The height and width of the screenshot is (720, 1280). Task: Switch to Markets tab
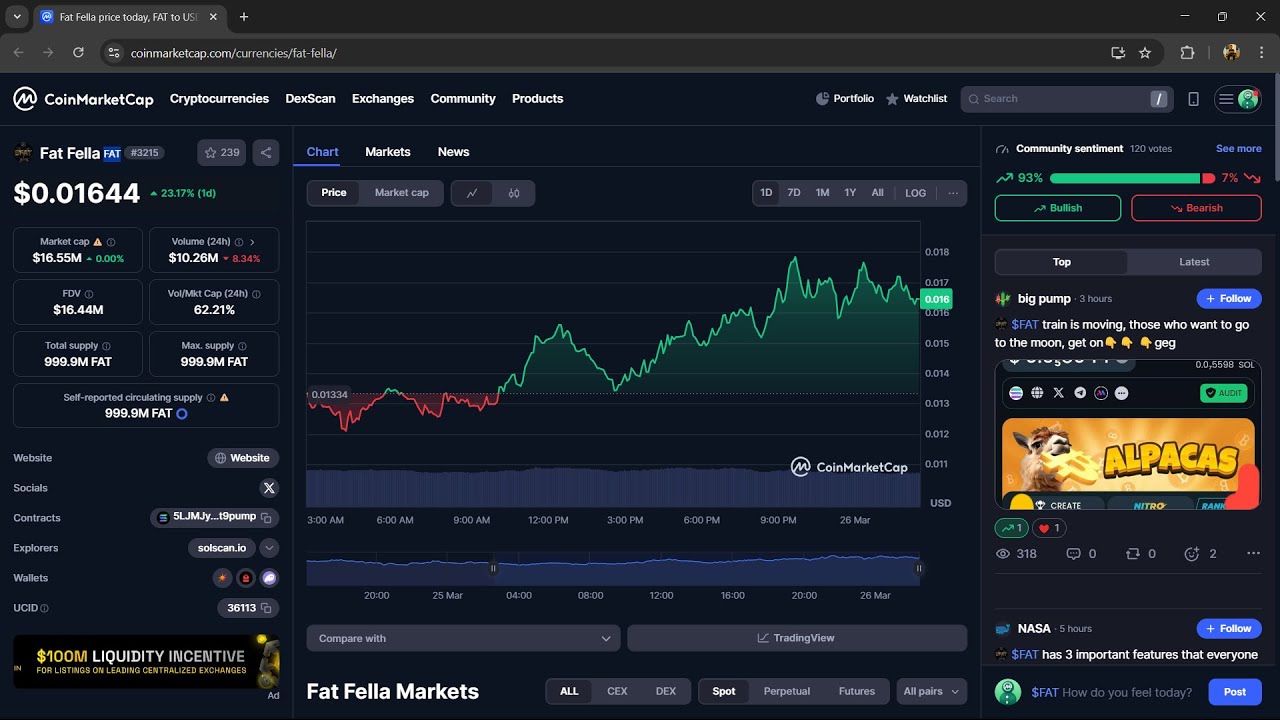coord(388,152)
